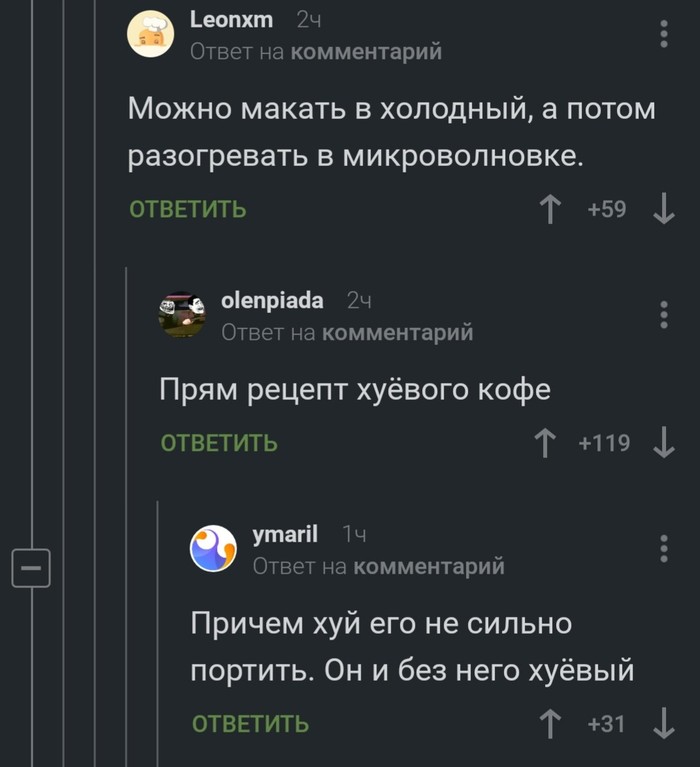The height and width of the screenshot is (767, 700).
Task: Open olenpiada's profile avatar
Action: click(182, 315)
